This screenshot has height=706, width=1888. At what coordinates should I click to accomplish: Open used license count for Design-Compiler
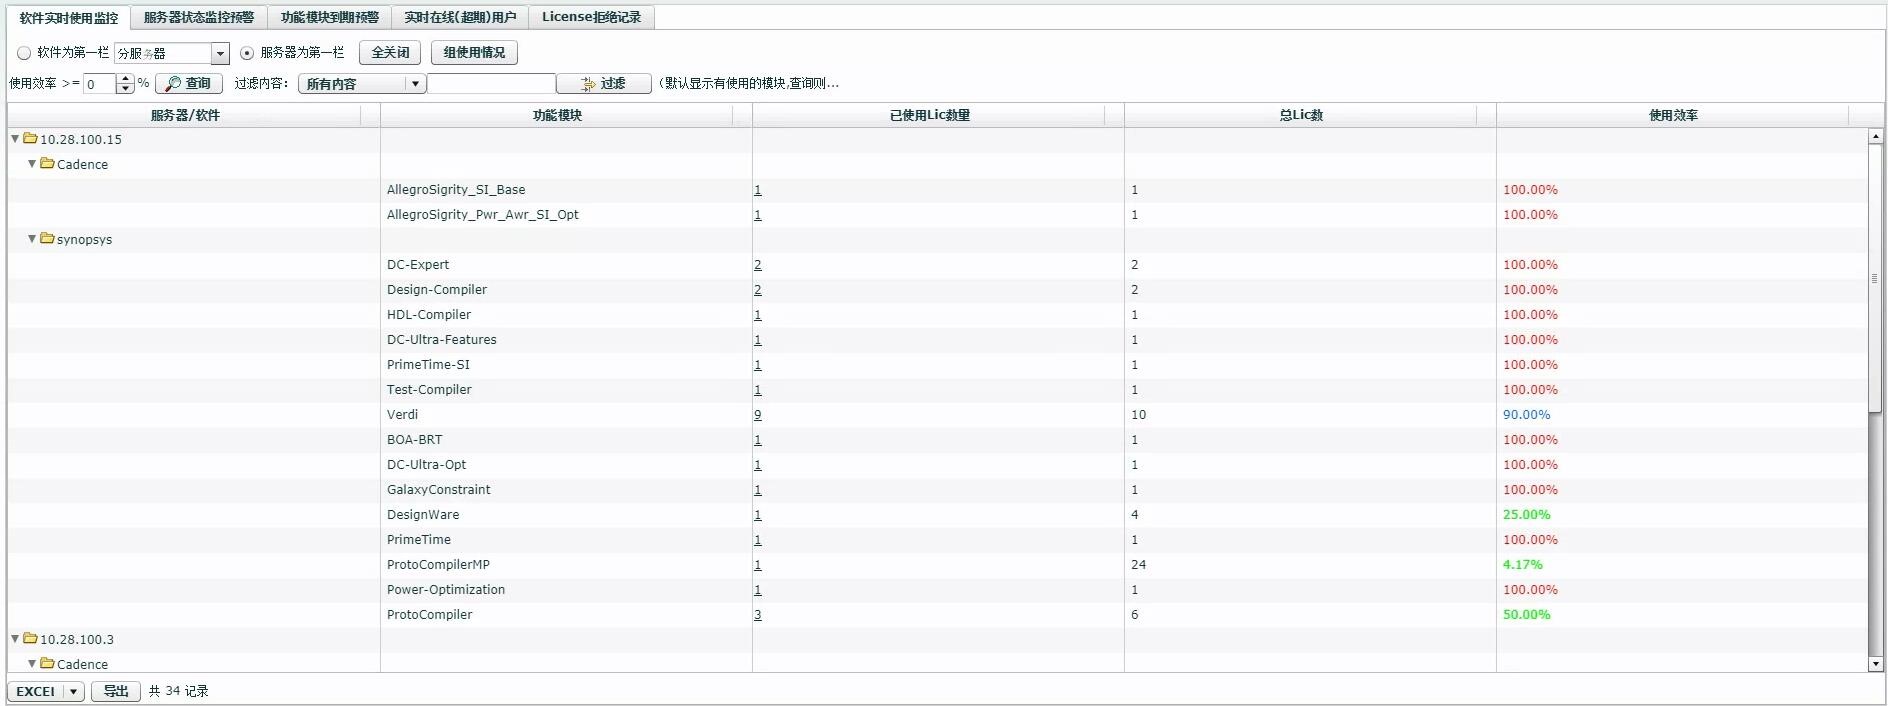758,290
